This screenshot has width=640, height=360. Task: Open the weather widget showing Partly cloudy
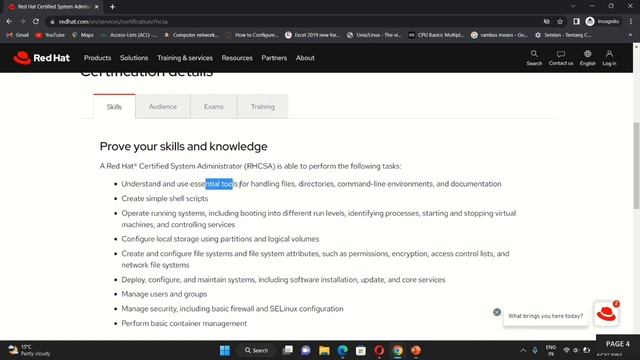[29, 350]
